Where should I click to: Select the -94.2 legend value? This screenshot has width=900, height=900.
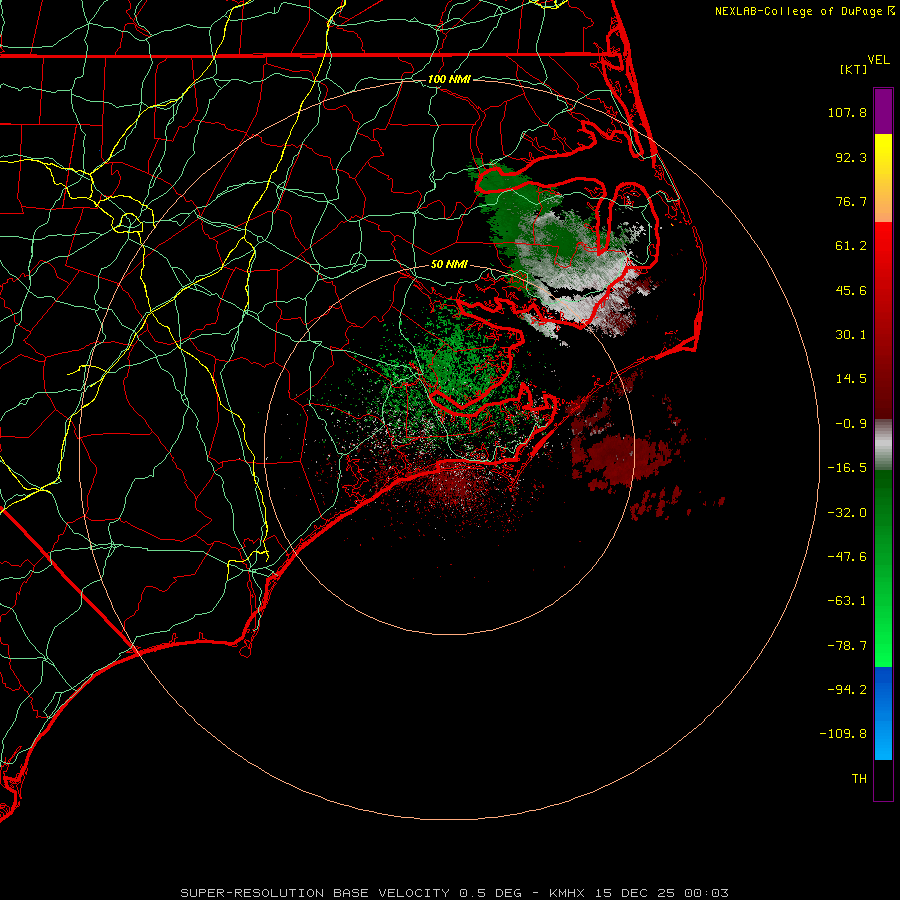(847, 690)
